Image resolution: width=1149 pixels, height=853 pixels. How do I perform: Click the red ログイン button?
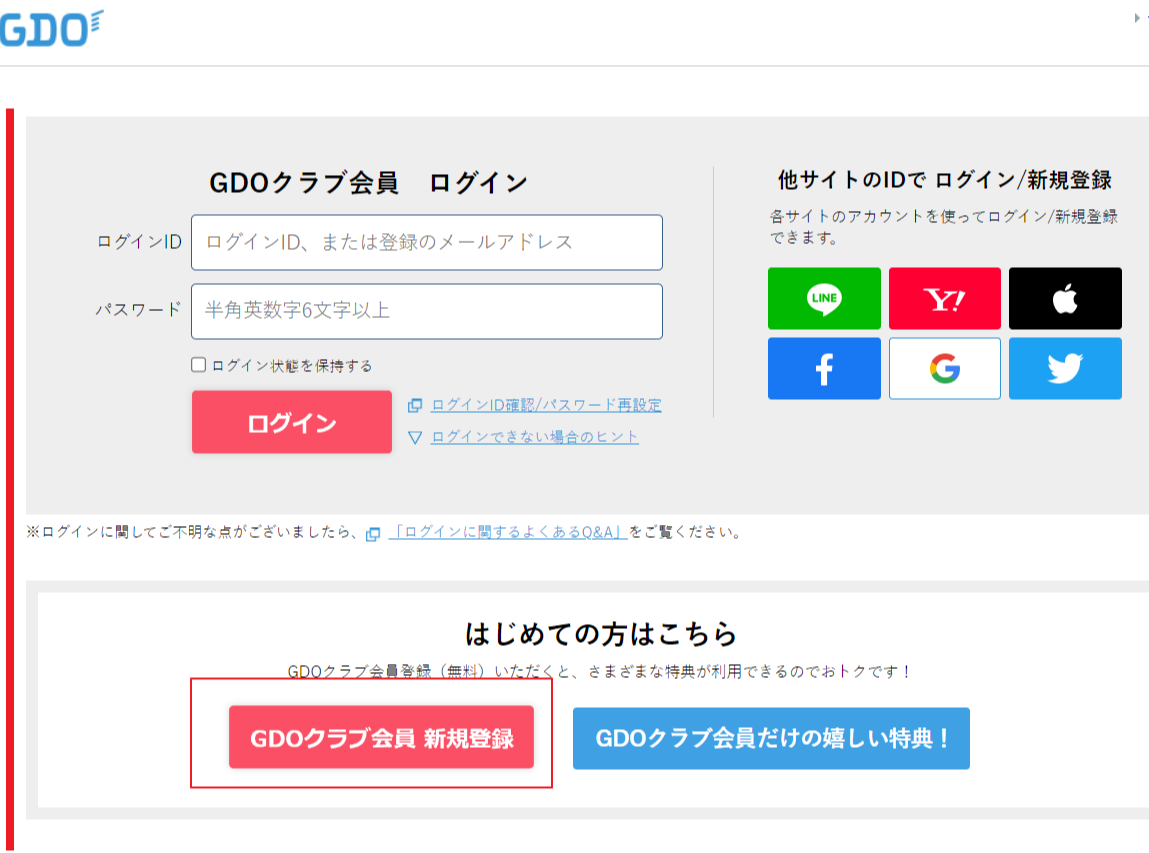[x=292, y=422]
